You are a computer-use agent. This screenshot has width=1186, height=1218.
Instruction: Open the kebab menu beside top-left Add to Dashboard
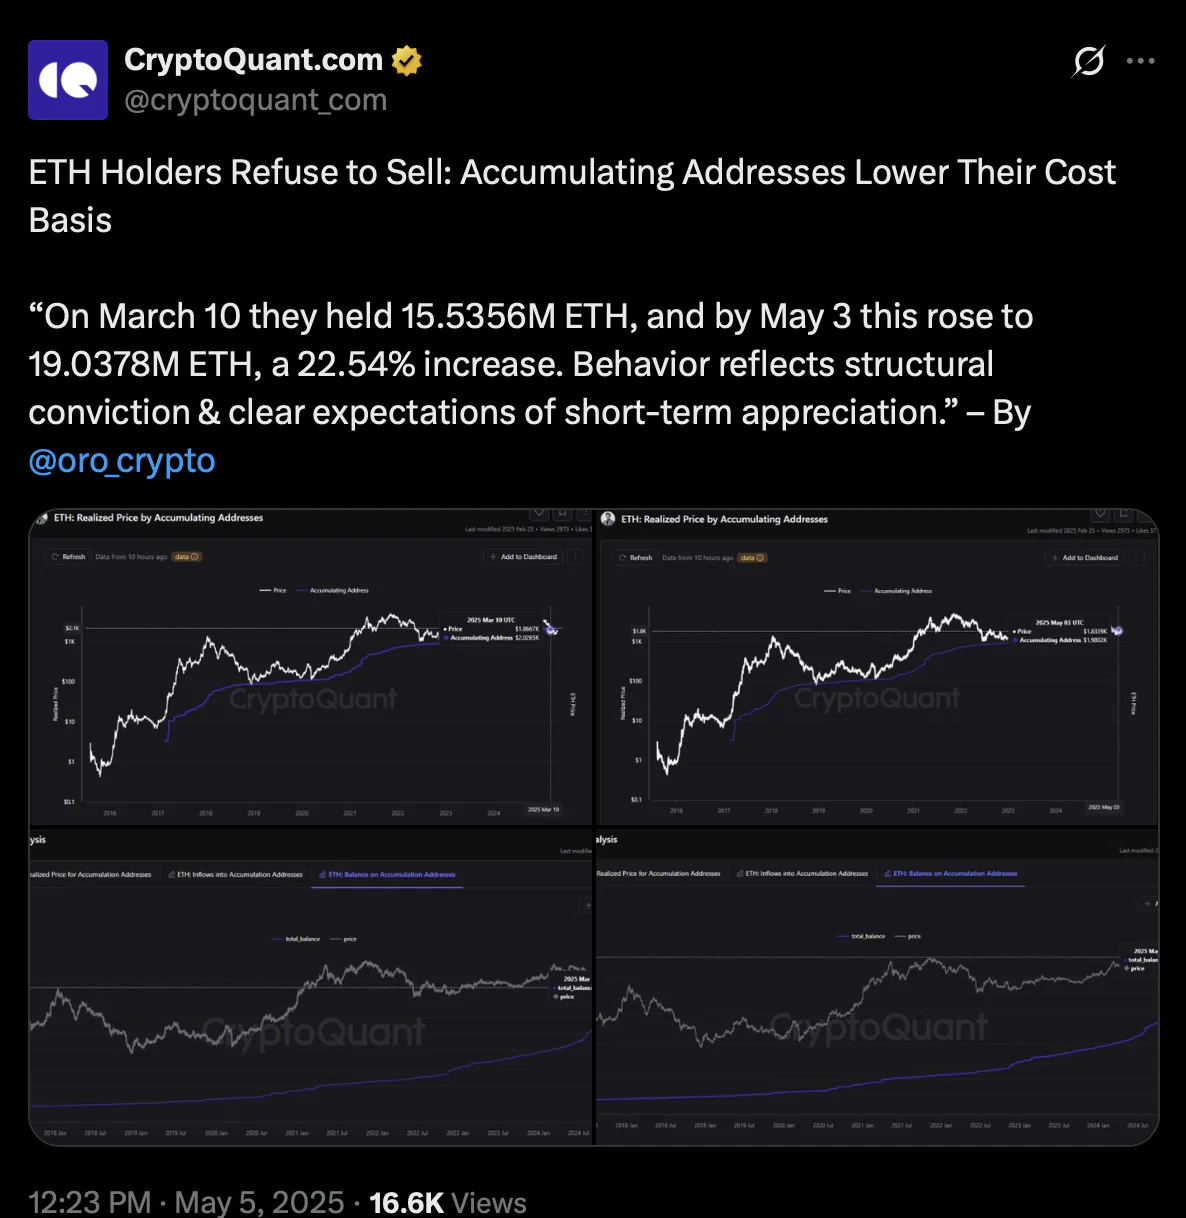[x=576, y=557]
